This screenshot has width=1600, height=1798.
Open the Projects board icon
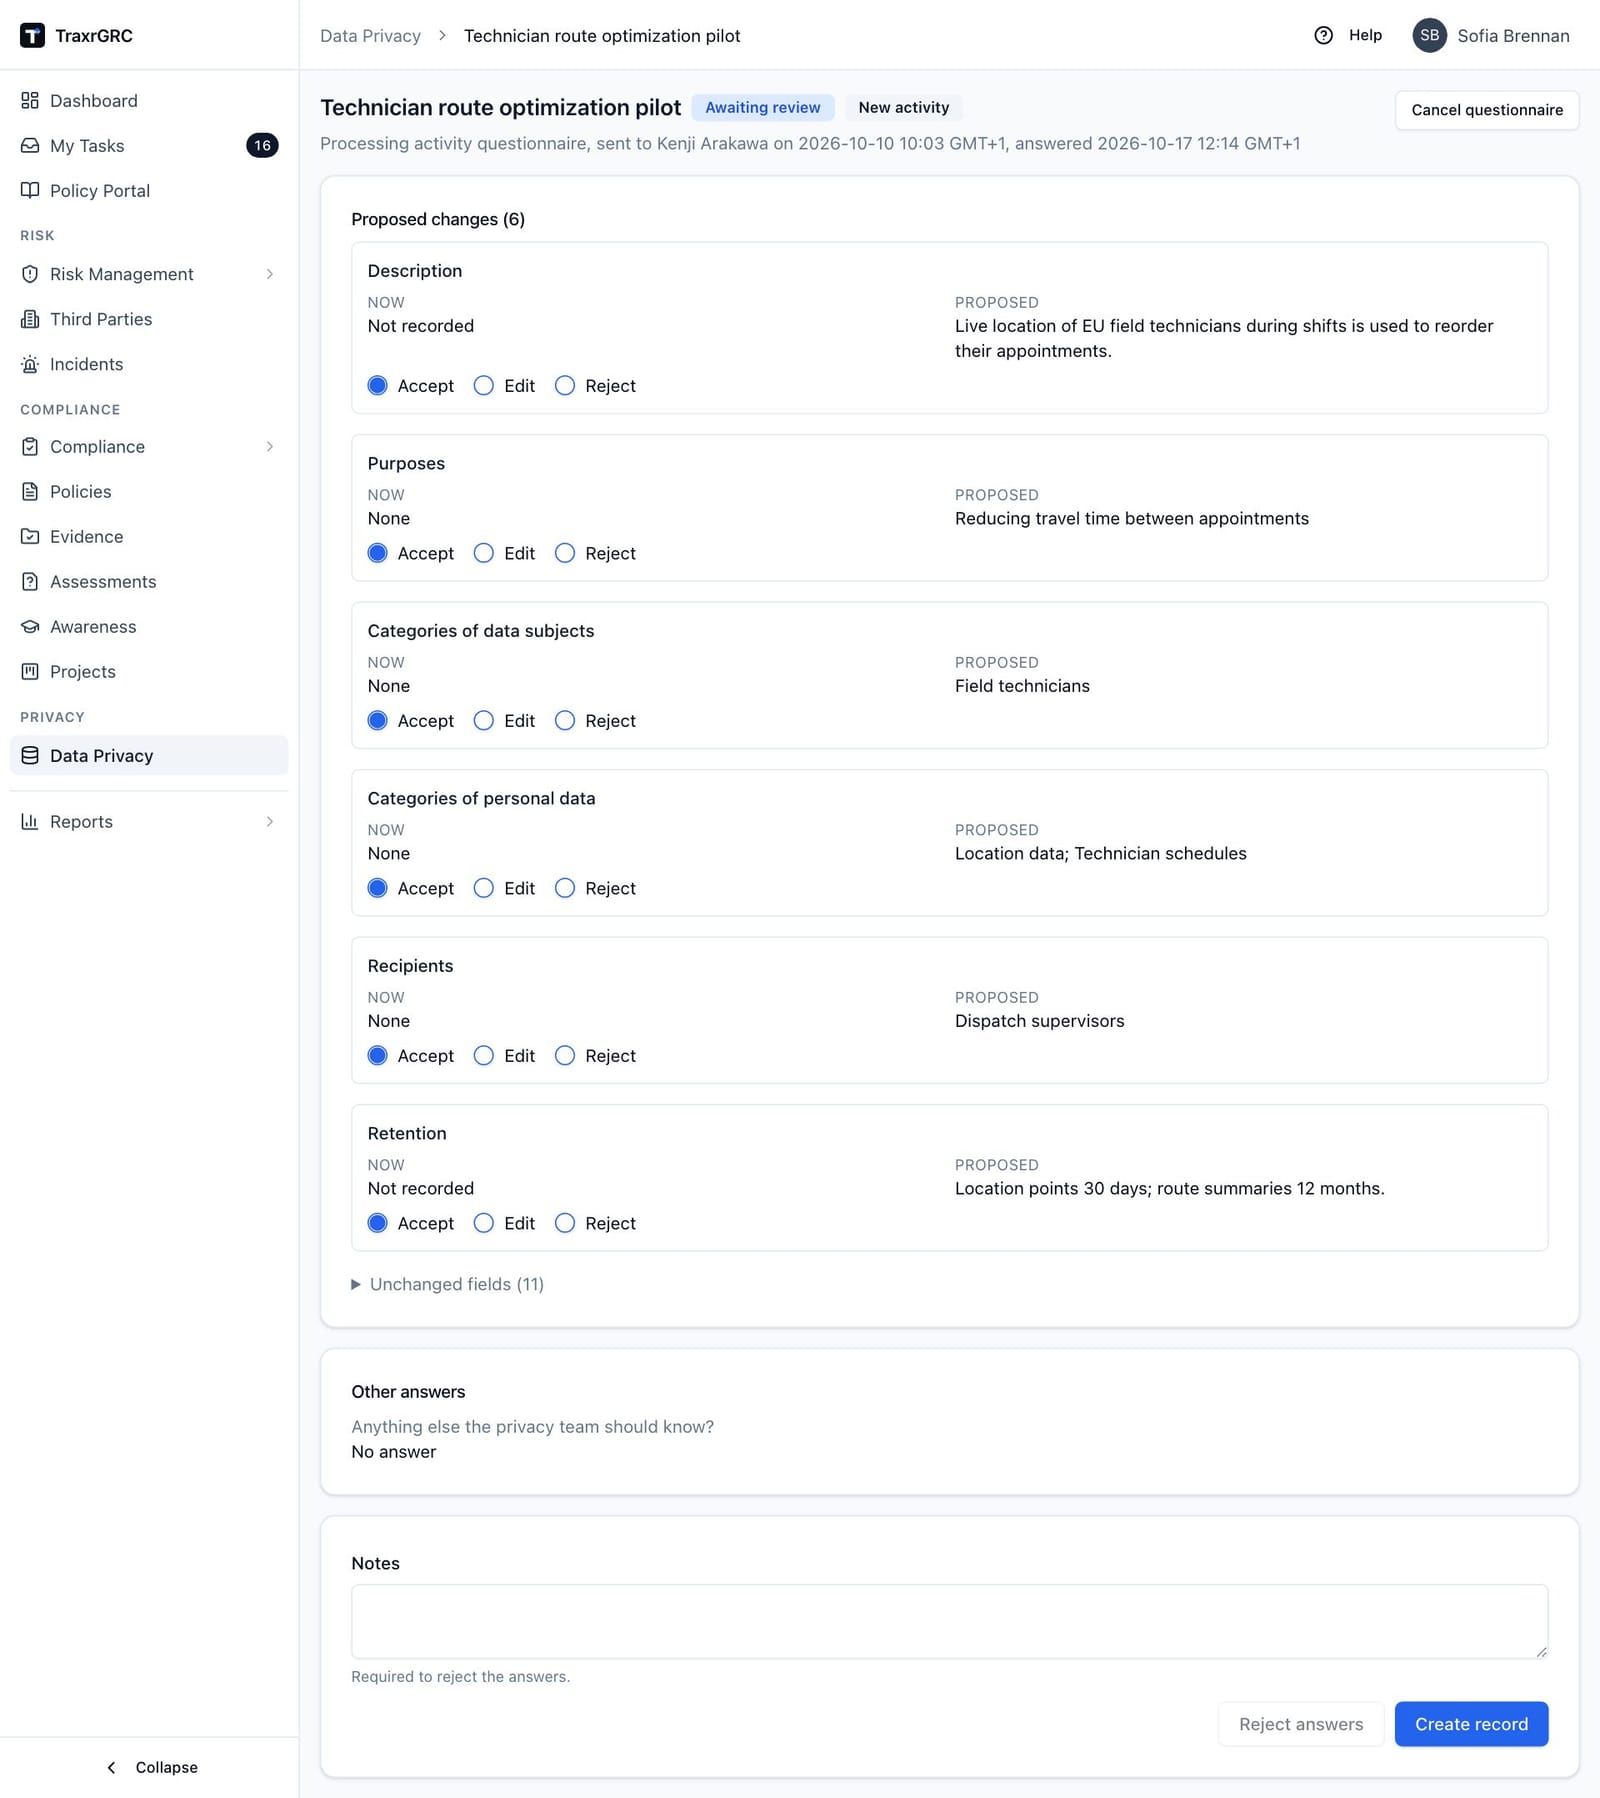[30, 671]
